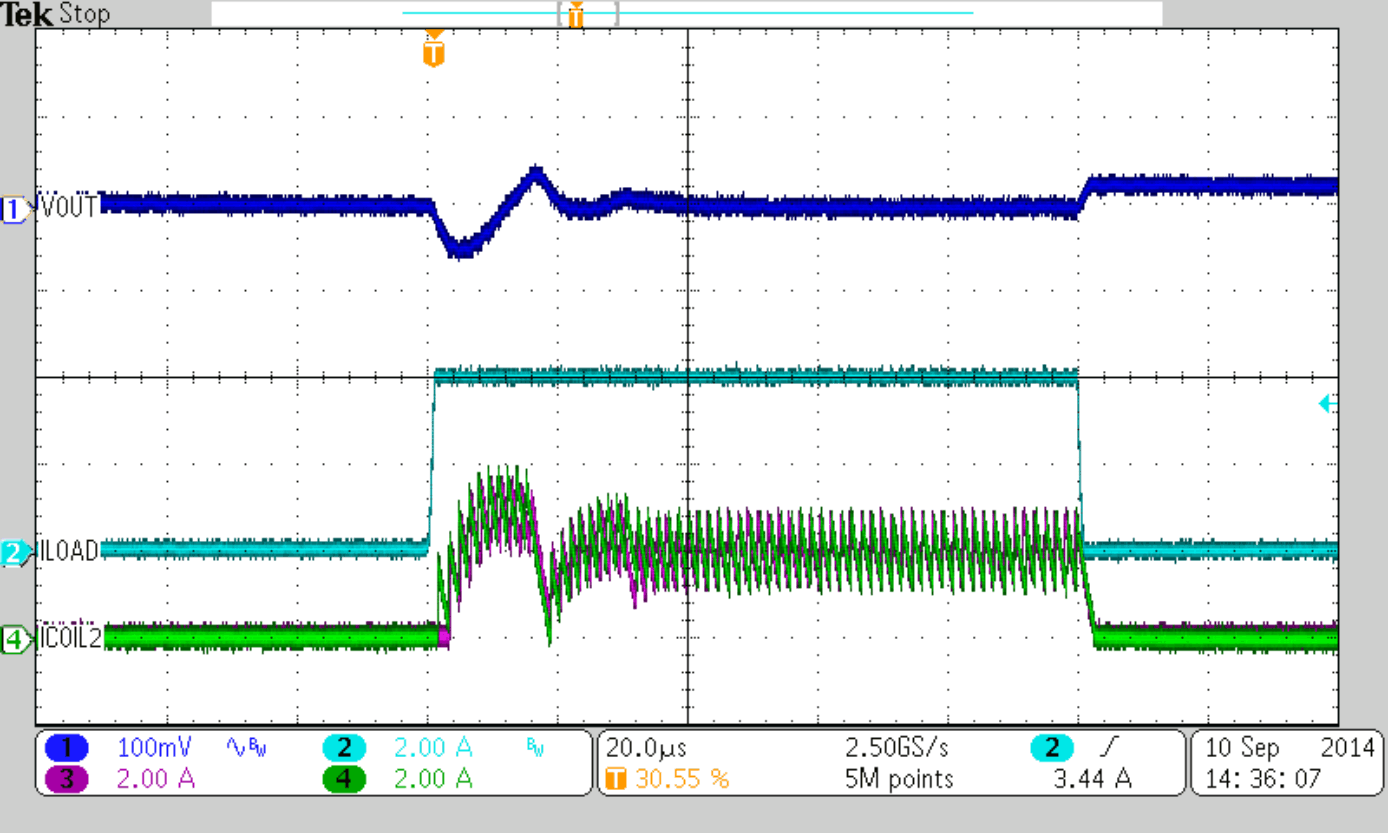Viewport: 1388px width, 833px height.
Task: Click the 20.0µs timebase readout
Action: 646,747
